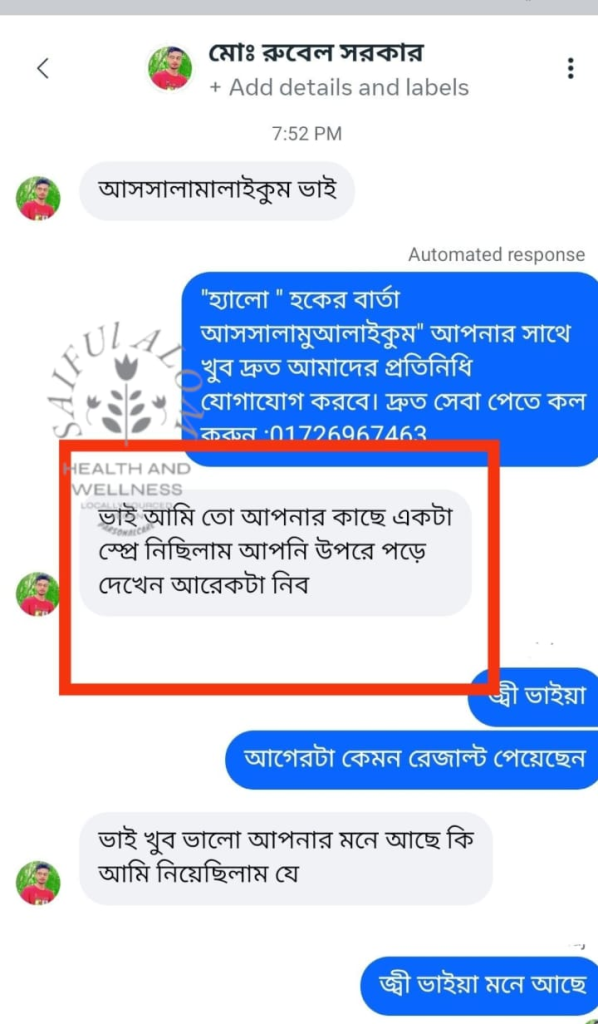Tap sender avatar beside the spray message
Screen dimensions: 598x1024
click(x=38, y=594)
